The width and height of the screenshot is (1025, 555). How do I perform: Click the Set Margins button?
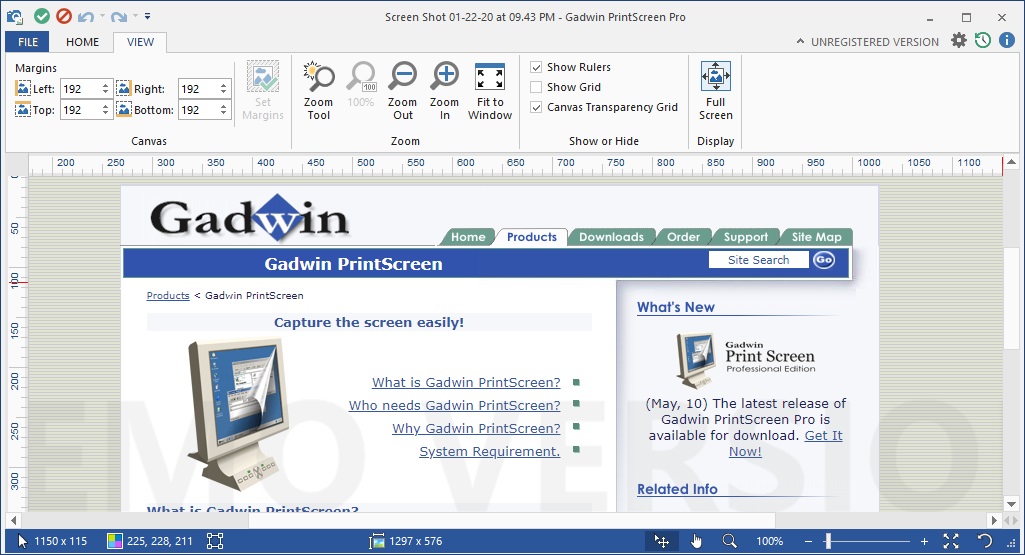pyautogui.click(x=263, y=91)
